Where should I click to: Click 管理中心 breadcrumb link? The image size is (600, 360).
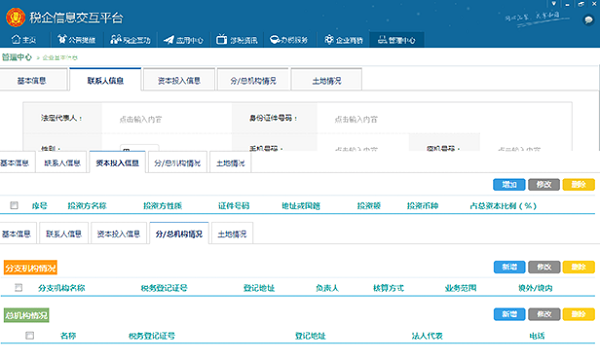[16, 57]
